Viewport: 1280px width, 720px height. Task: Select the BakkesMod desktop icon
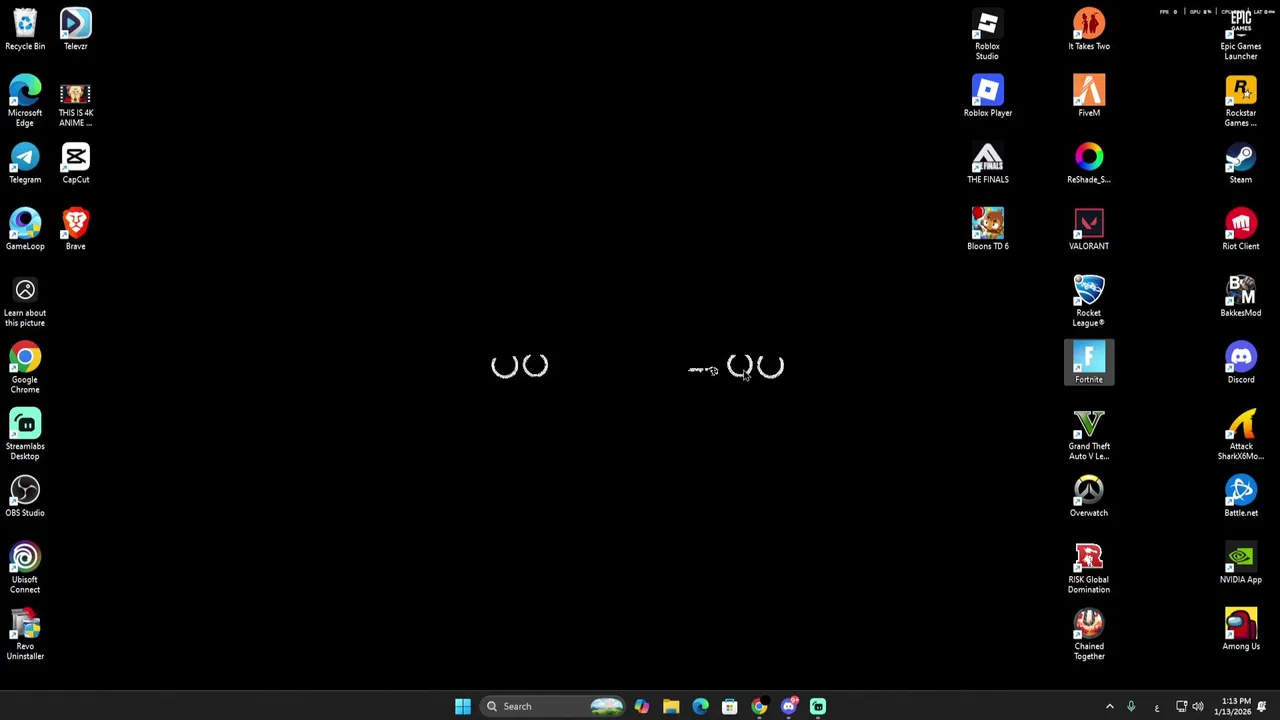click(x=1240, y=296)
